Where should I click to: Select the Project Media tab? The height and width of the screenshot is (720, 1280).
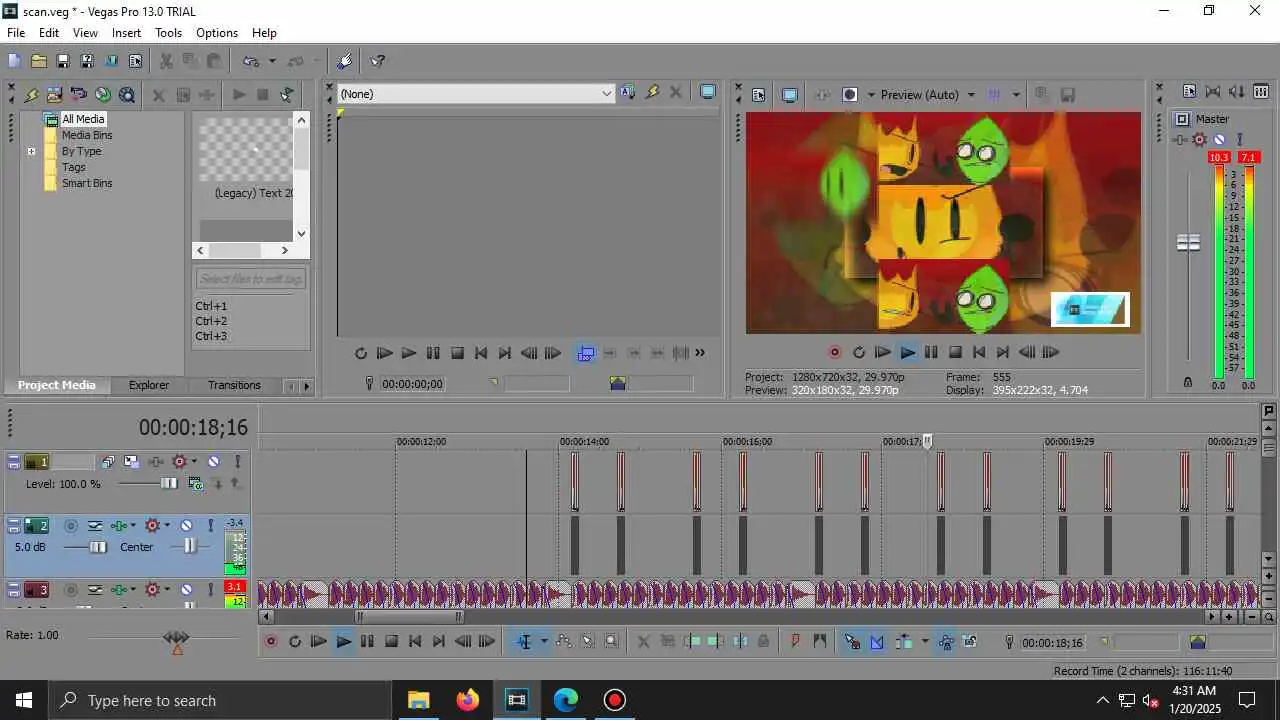coord(57,385)
